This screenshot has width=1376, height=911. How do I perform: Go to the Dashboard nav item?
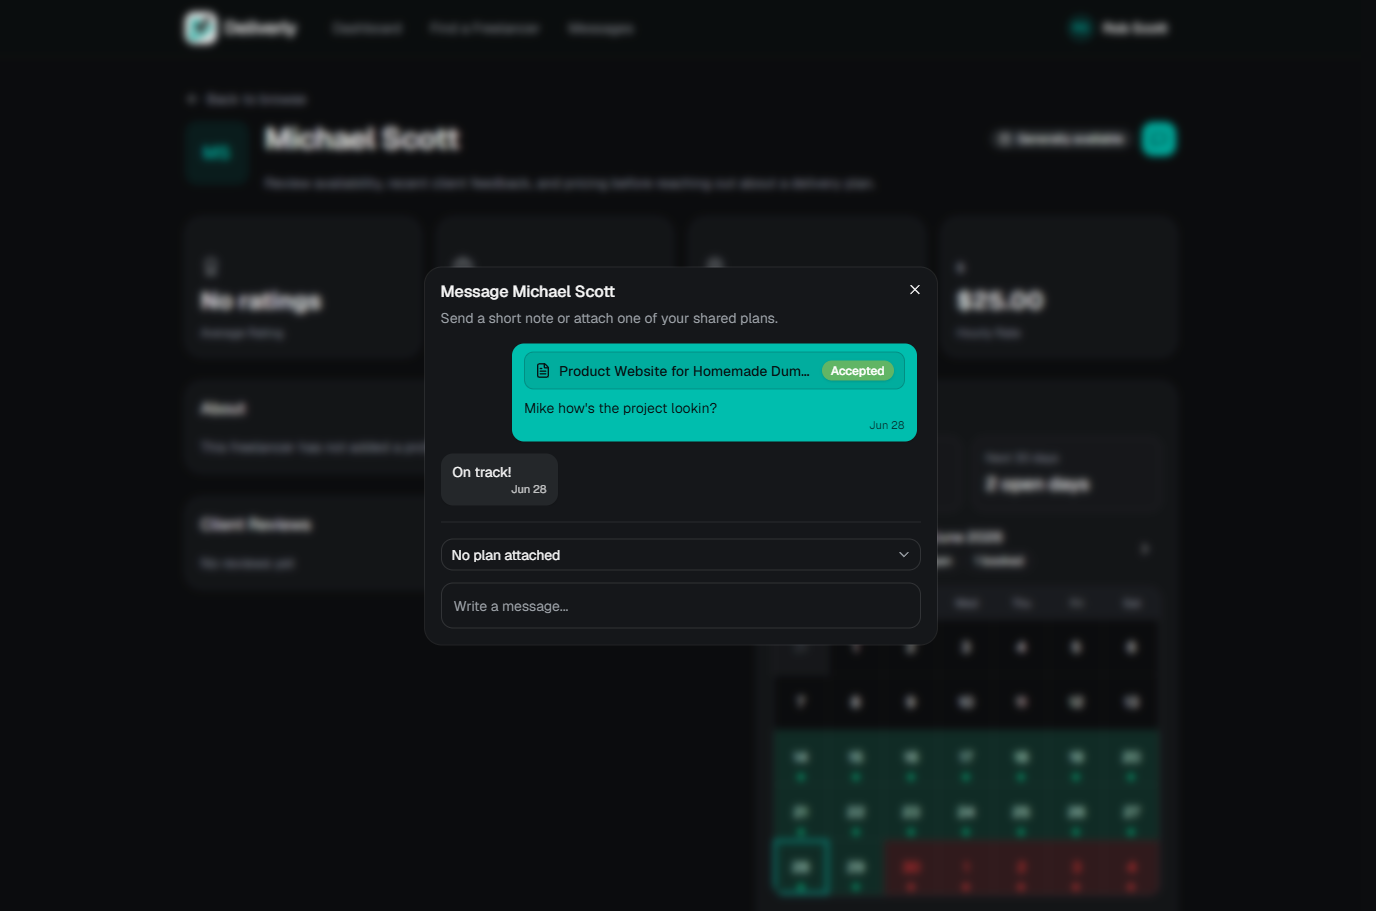click(x=367, y=28)
